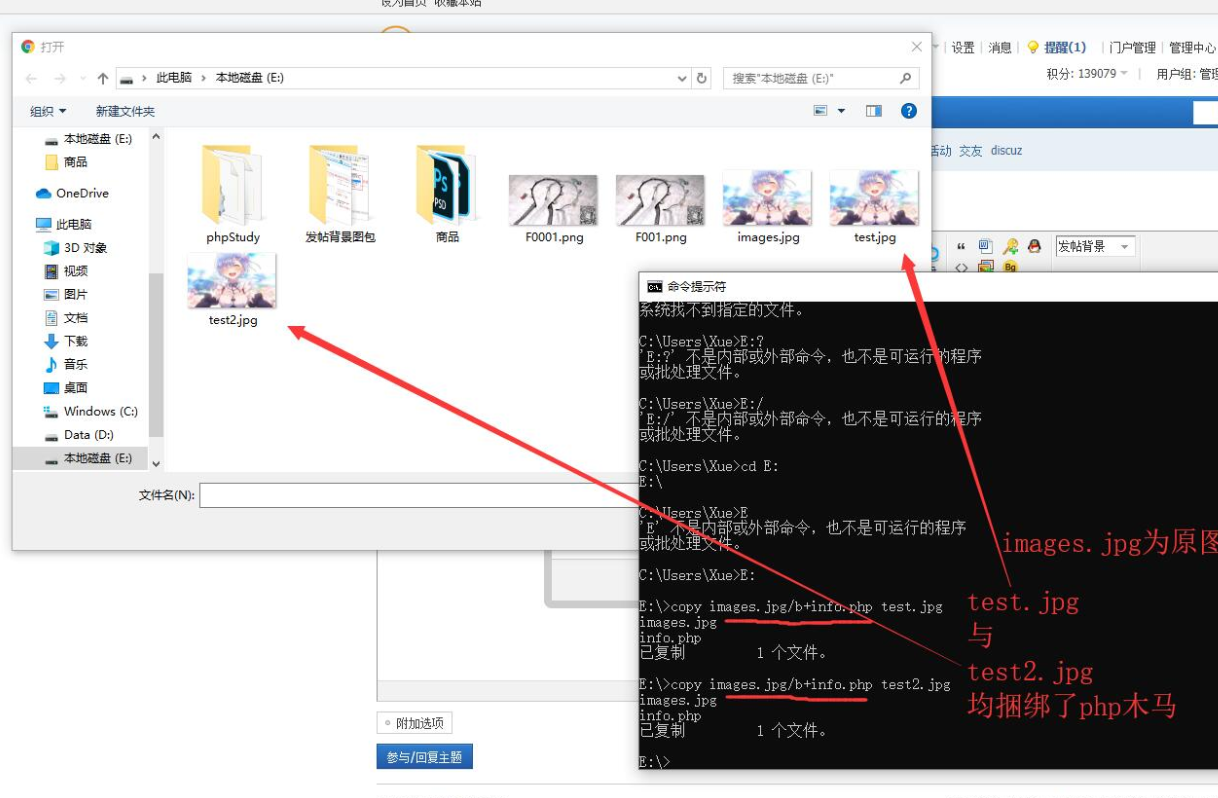Go forward in Open dialog navigation

click(x=59, y=78)
